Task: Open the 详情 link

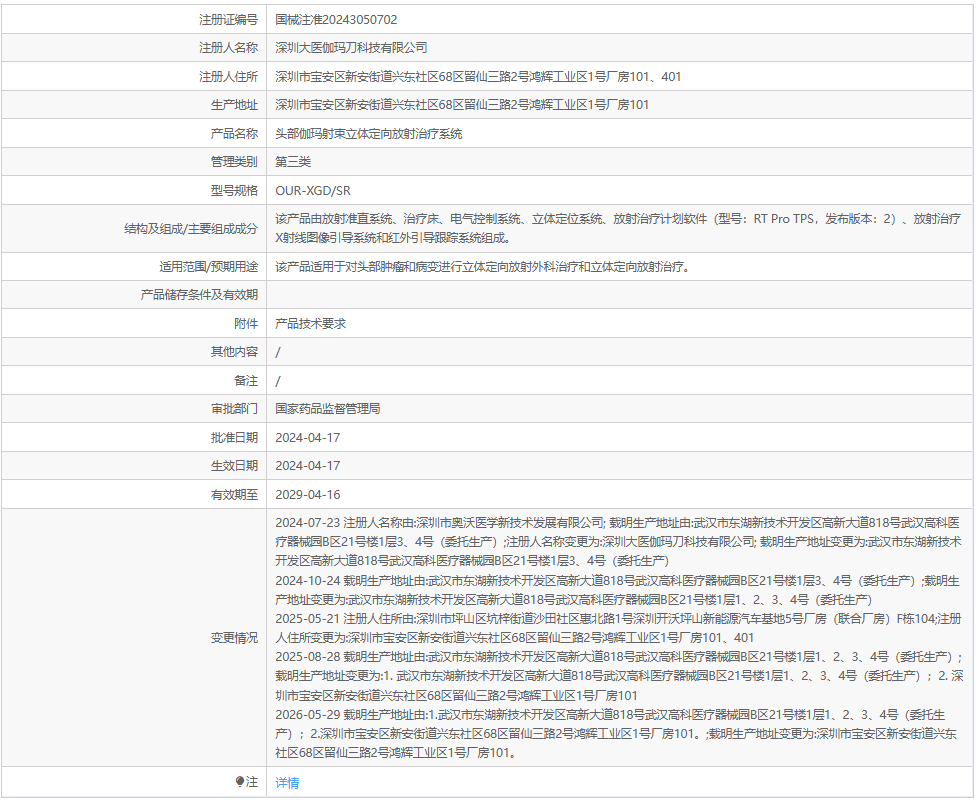Action: (x=287, y=782)
